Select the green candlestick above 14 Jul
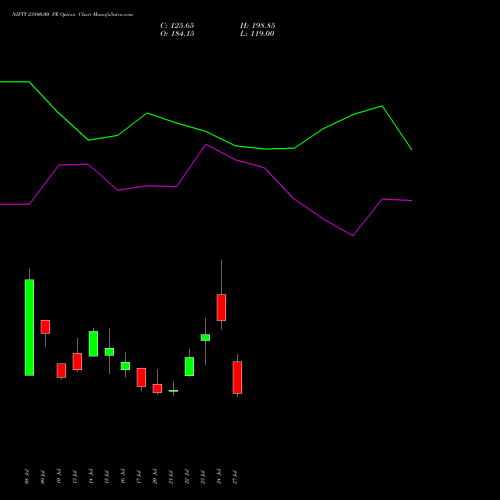500x500 pixels. coord(93,344)
